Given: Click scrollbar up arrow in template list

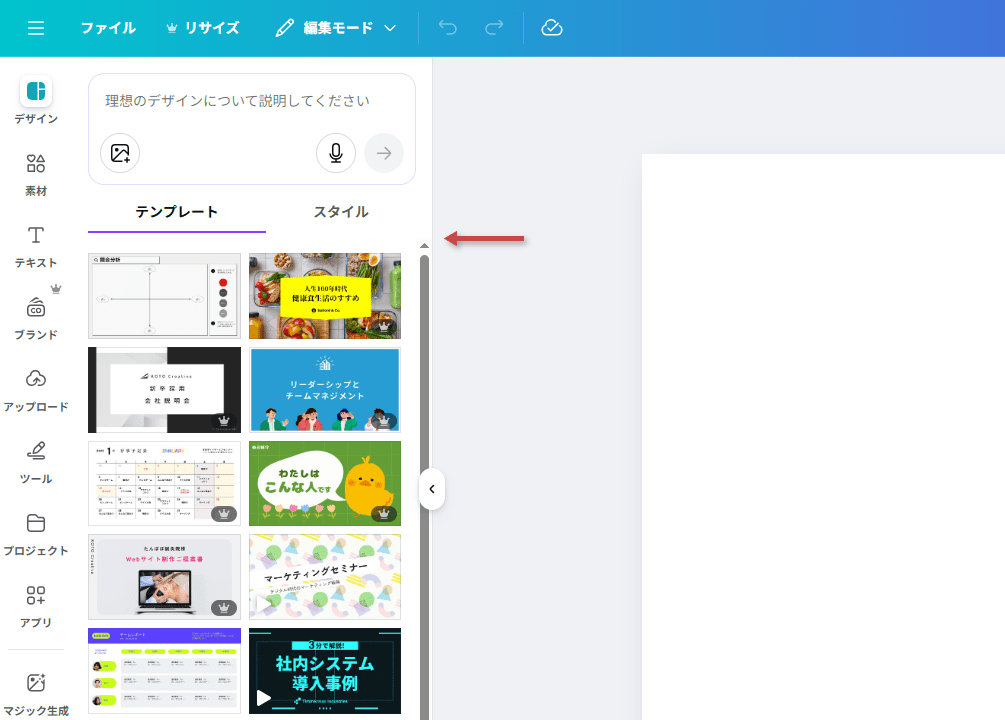Looking at the screenshot, I should point(424,245).
